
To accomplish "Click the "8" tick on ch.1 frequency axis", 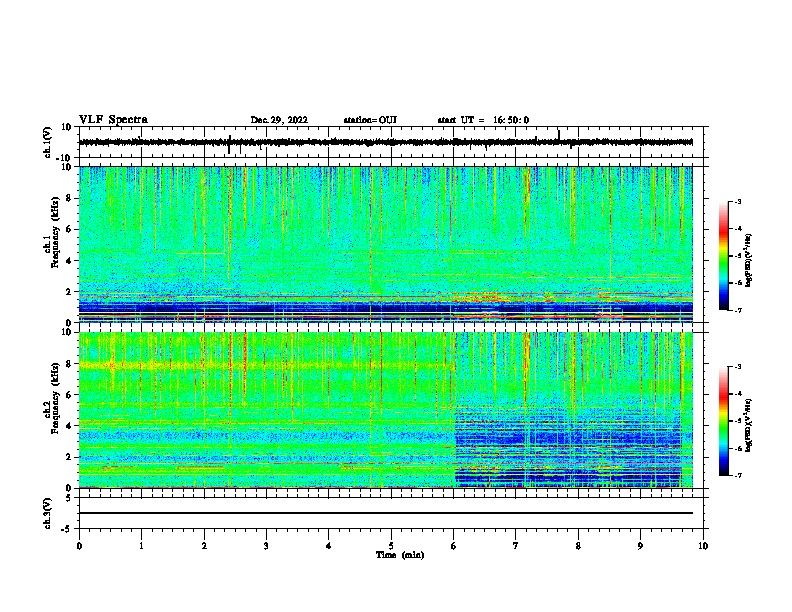I will tap(69, 198).
